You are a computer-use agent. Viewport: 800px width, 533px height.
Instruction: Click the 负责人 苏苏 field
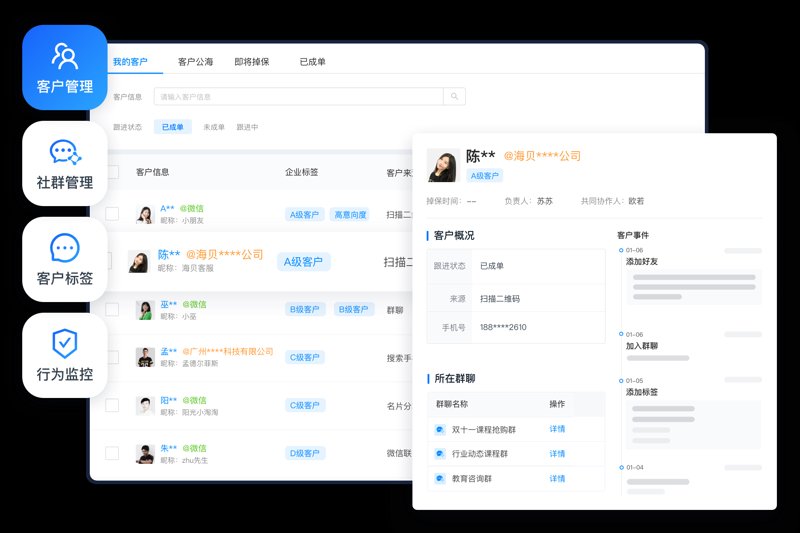[x=529, y=201]
